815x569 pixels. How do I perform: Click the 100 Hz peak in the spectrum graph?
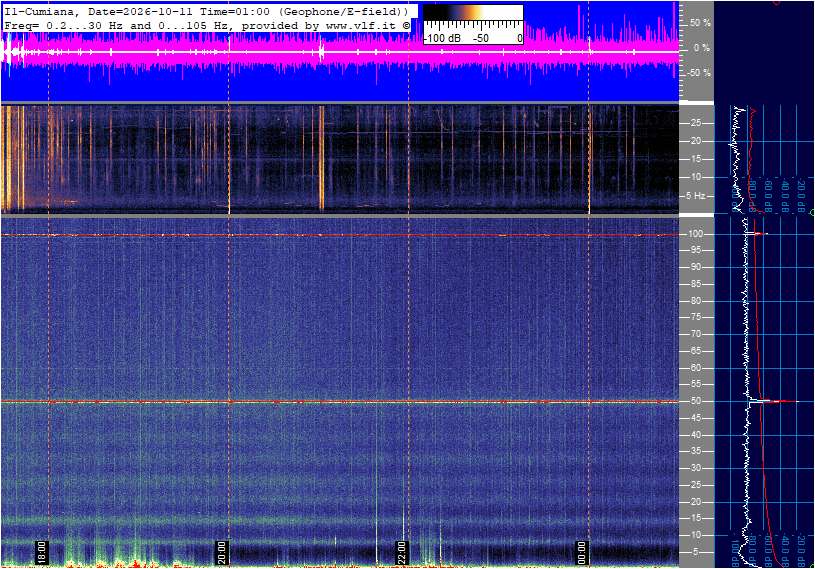[x=758, y=234]
